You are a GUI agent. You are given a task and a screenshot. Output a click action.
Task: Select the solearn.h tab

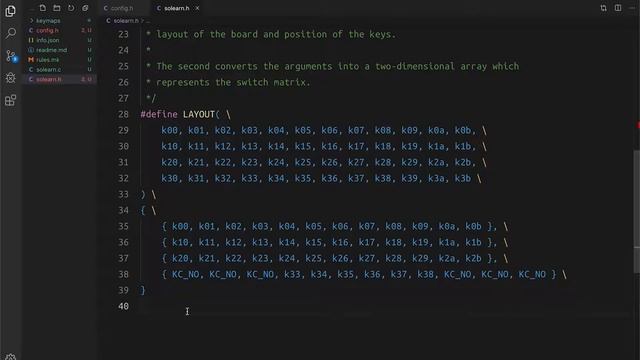click(x=177, y=8)
